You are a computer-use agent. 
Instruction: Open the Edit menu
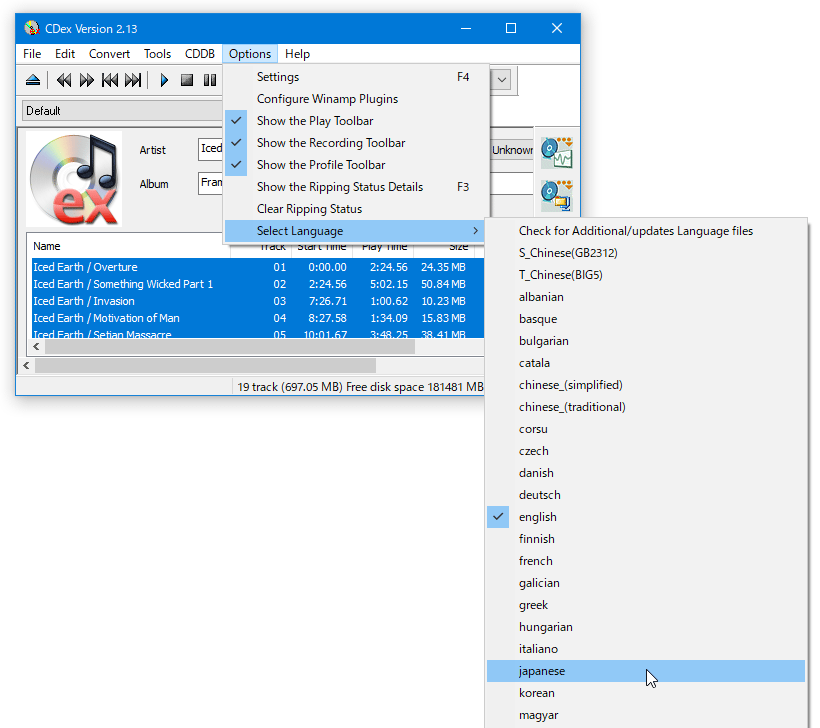pyautogui.click(x=65, y=54)
